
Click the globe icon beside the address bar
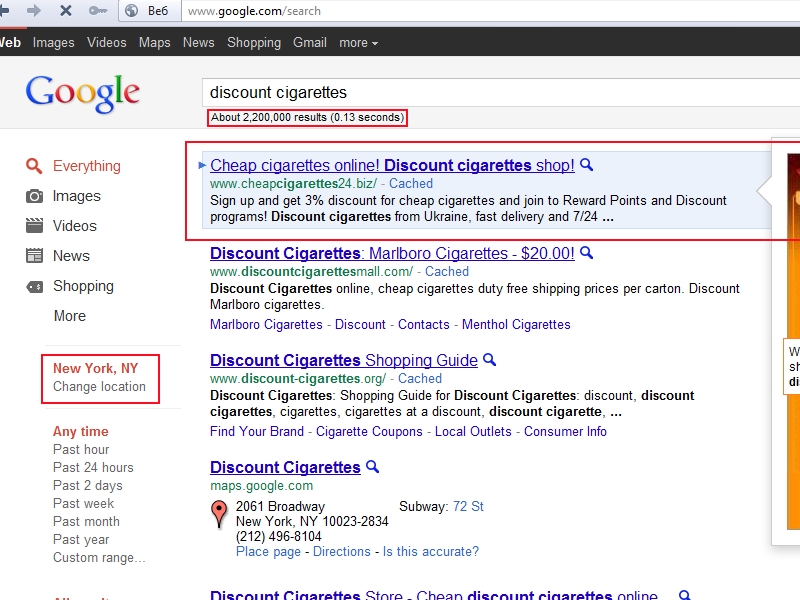tap(132, 11)
